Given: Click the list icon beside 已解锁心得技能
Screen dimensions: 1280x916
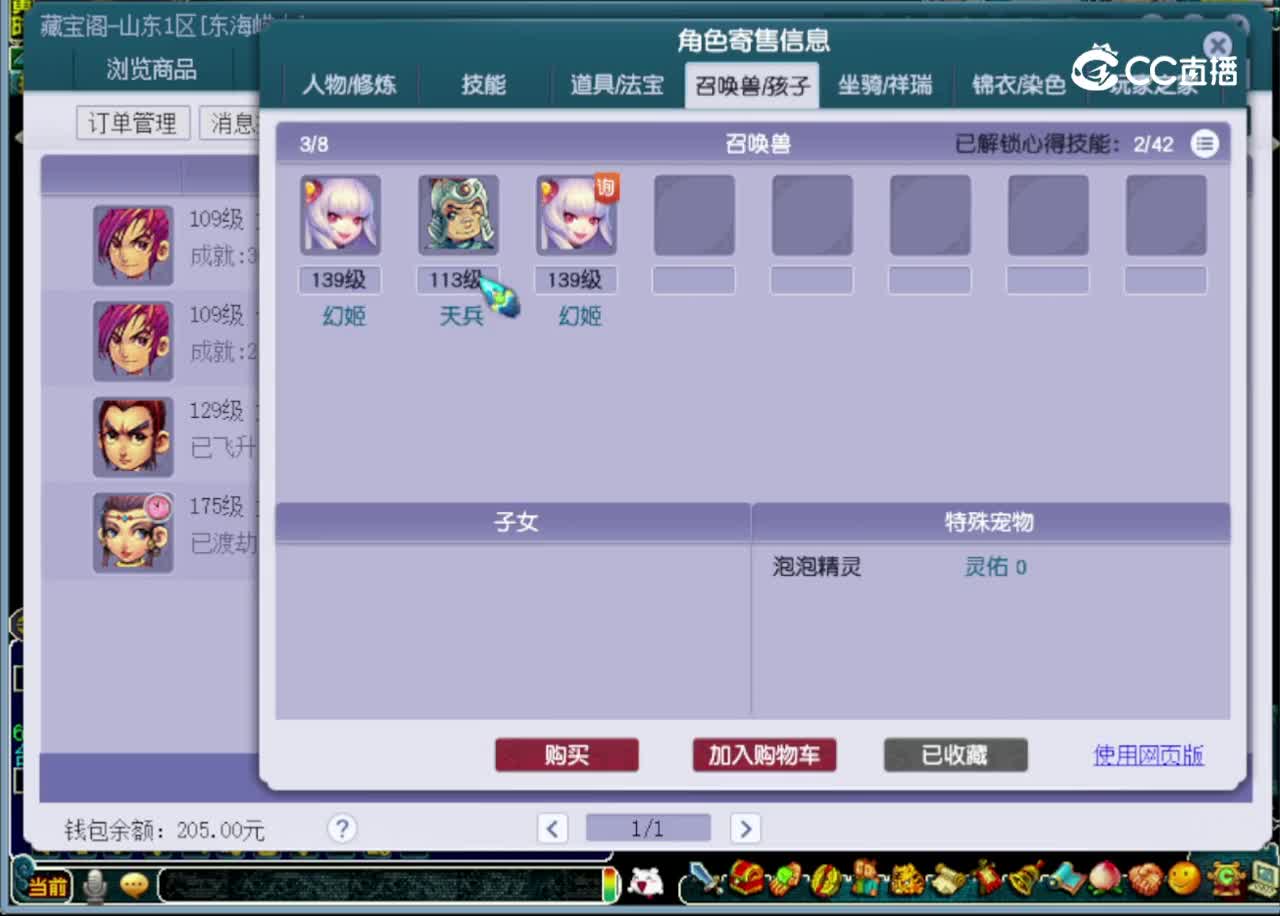Looking at the screenshot, I should pos(1205,143).
